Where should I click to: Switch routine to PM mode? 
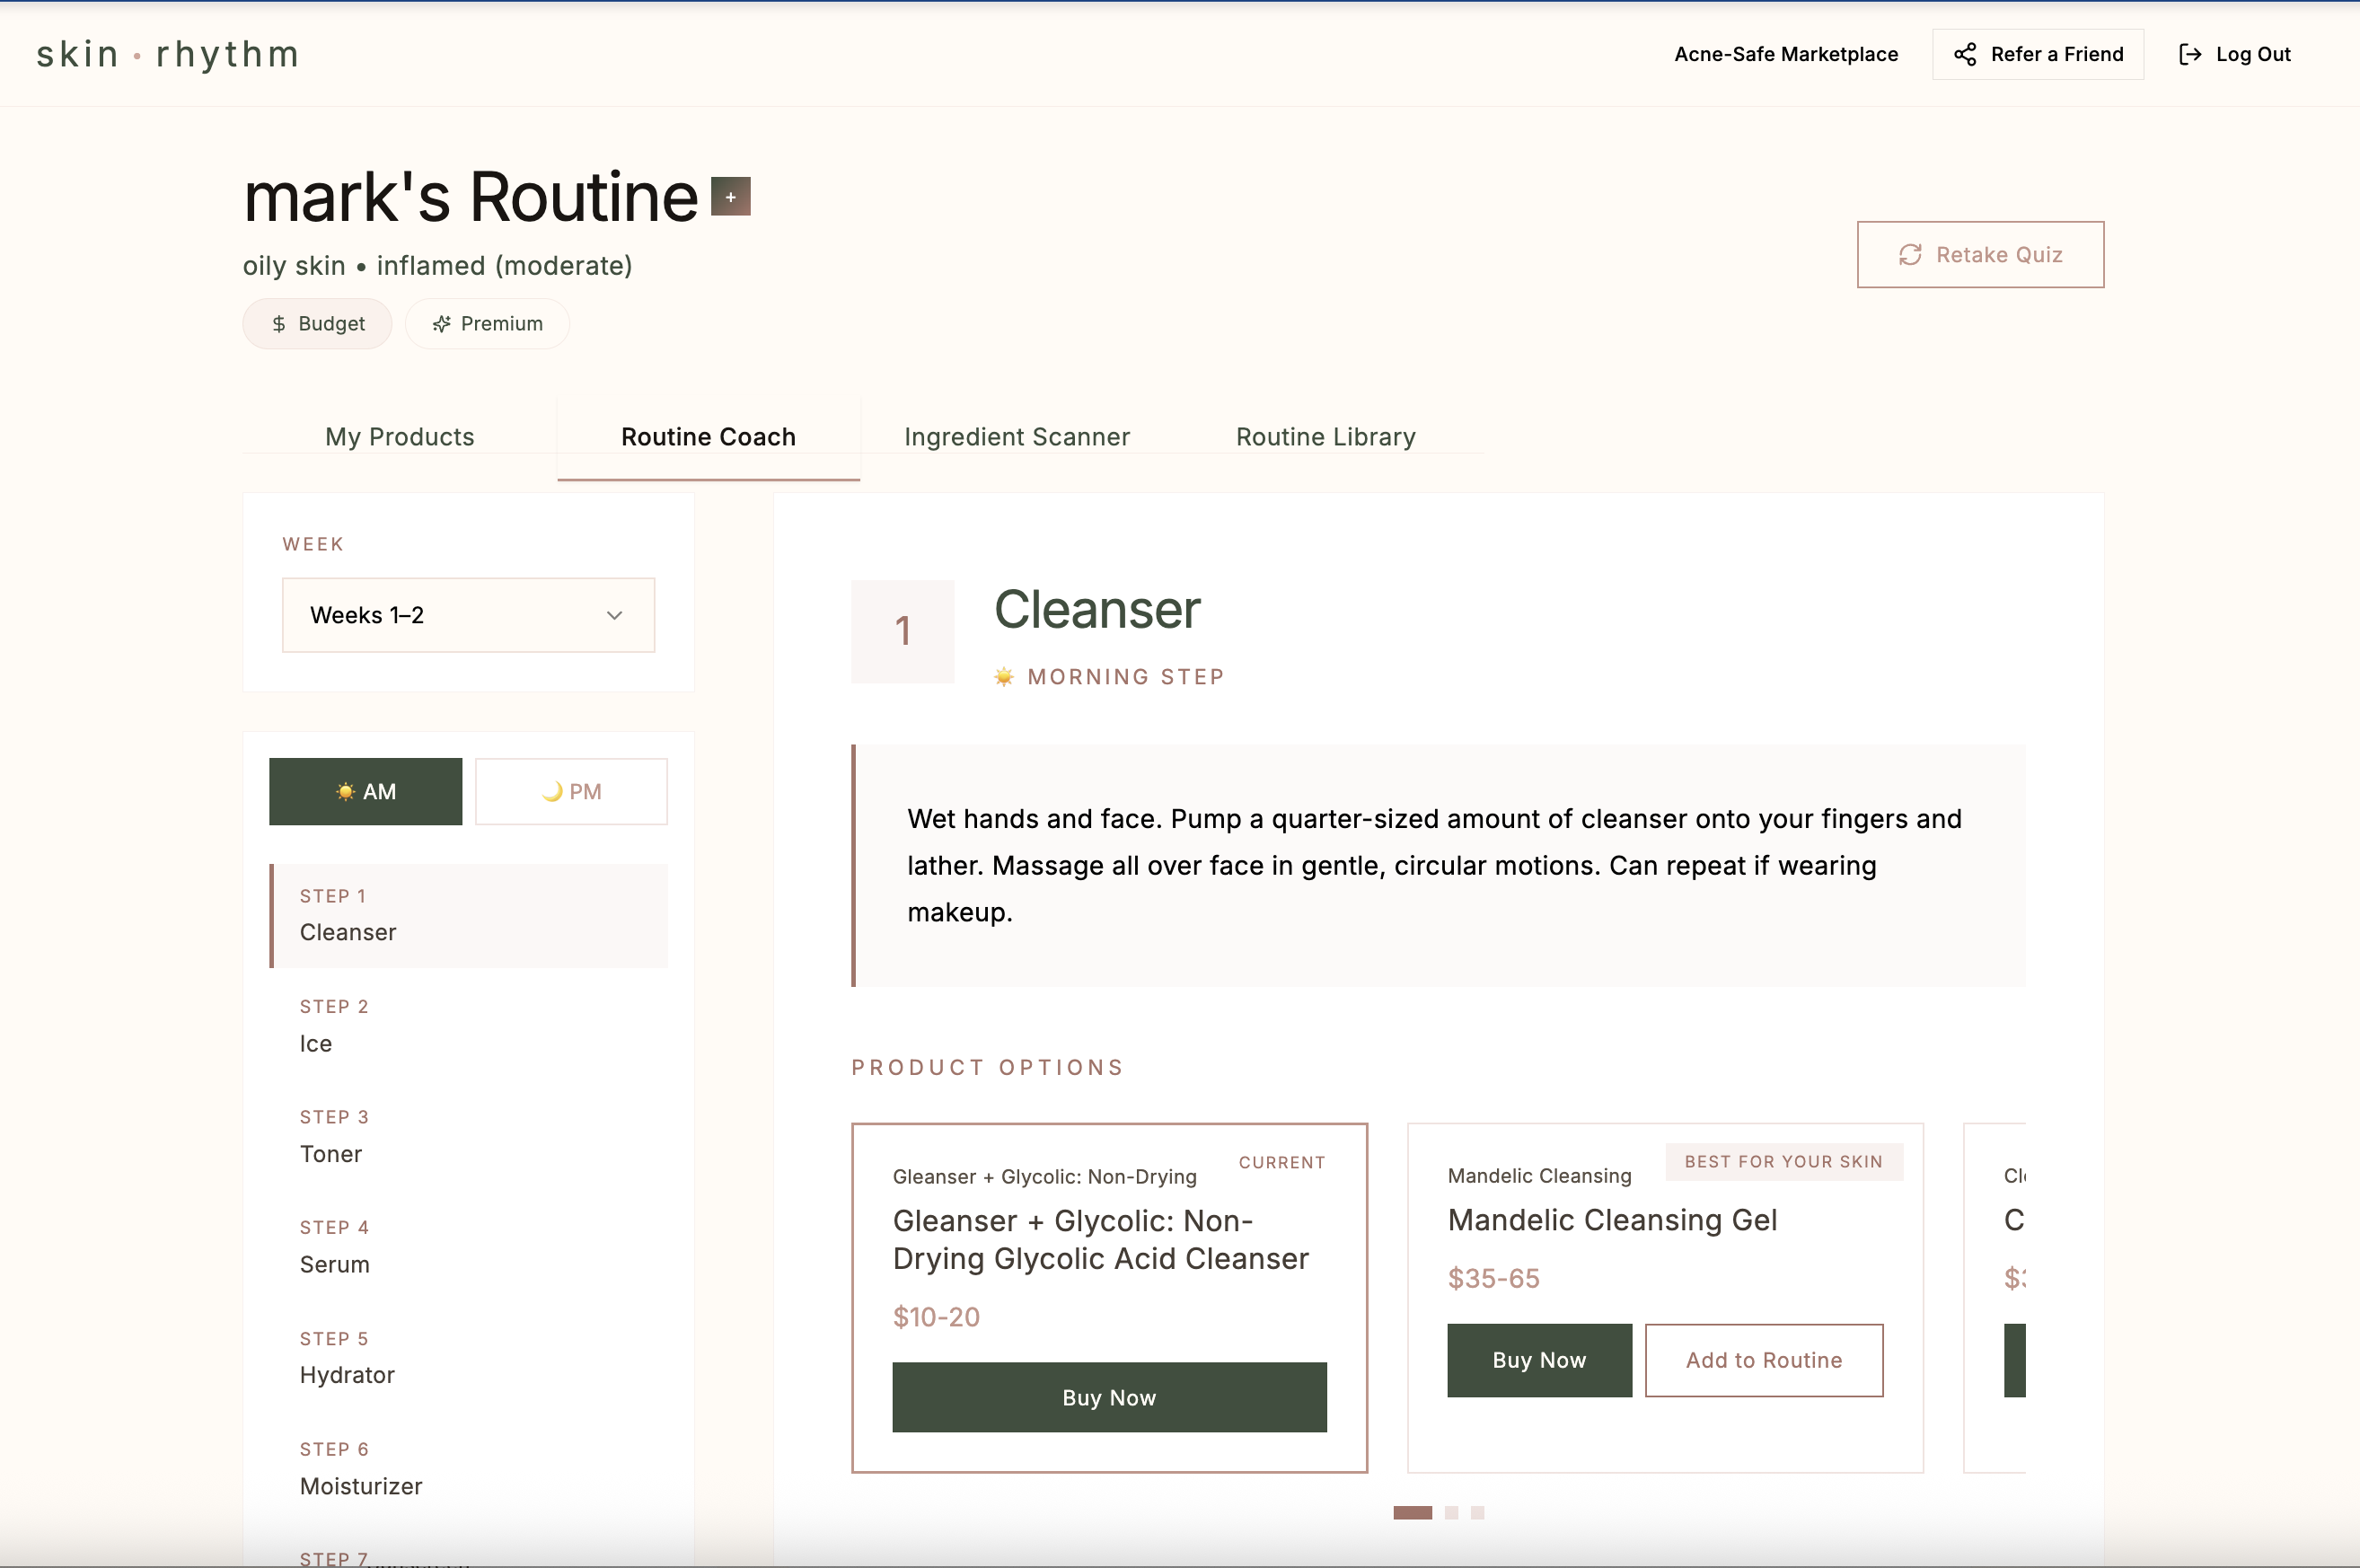coord(571,792)
